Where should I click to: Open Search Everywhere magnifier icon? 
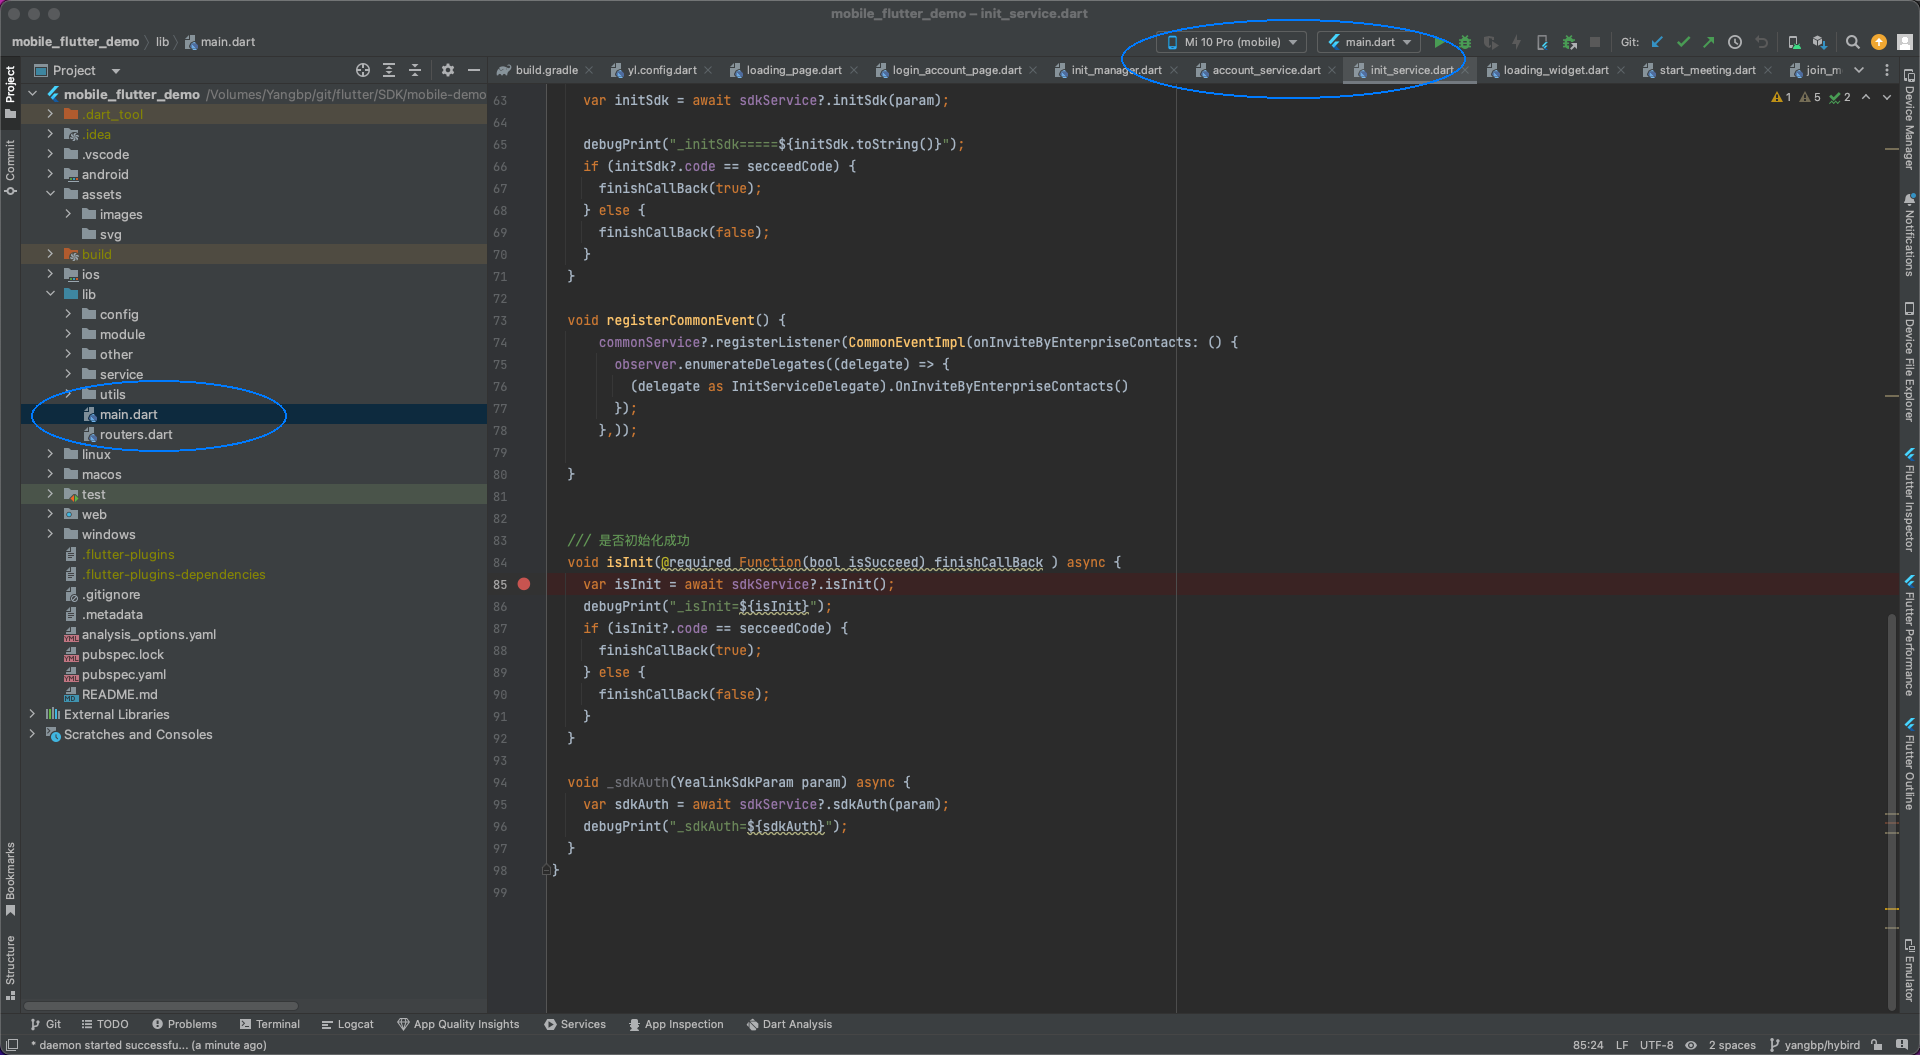[x=1852, y=42]
